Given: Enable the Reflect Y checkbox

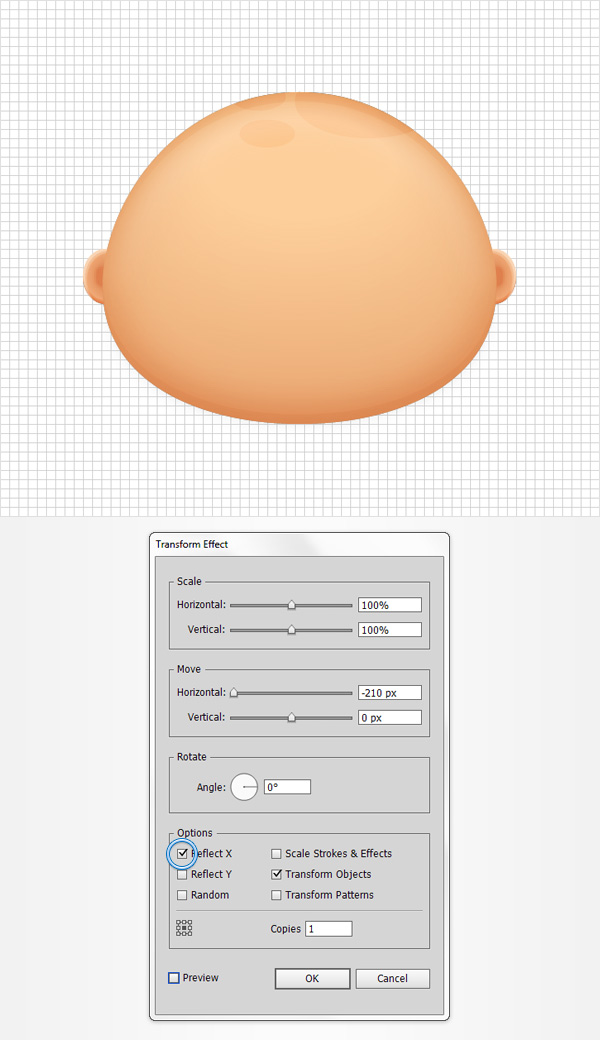Looking at the screenshot, I should (x=182, y=875).
